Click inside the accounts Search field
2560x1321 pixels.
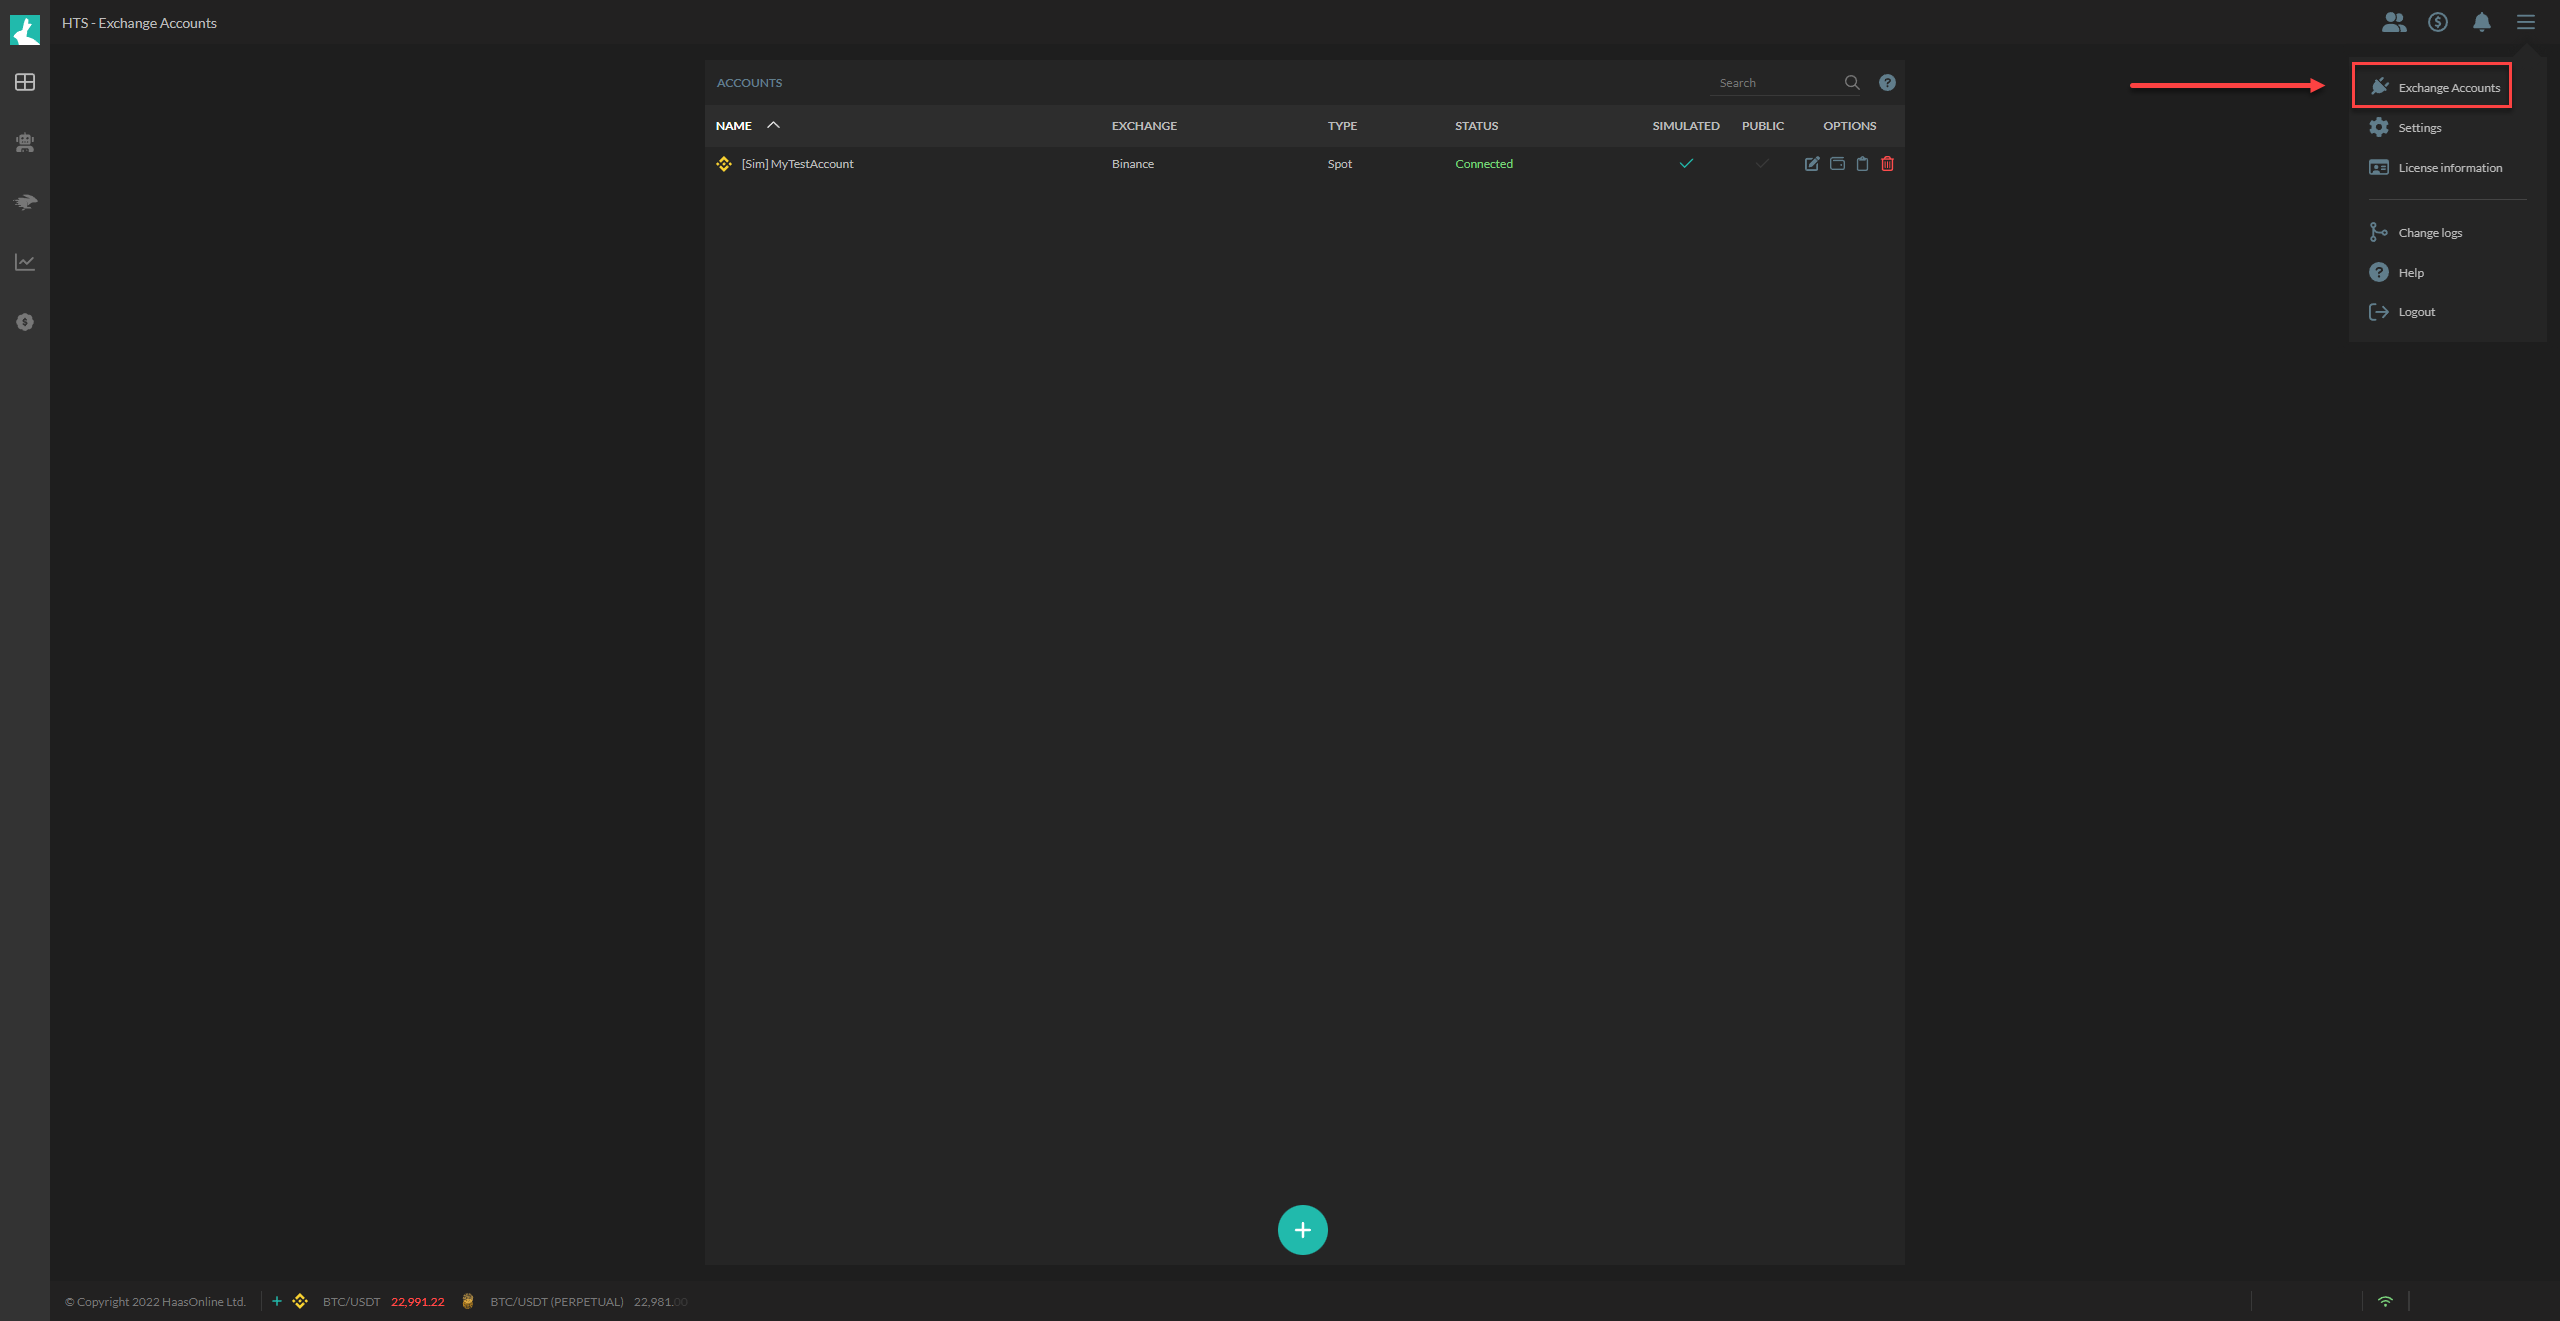click(x=1780, y=82)
